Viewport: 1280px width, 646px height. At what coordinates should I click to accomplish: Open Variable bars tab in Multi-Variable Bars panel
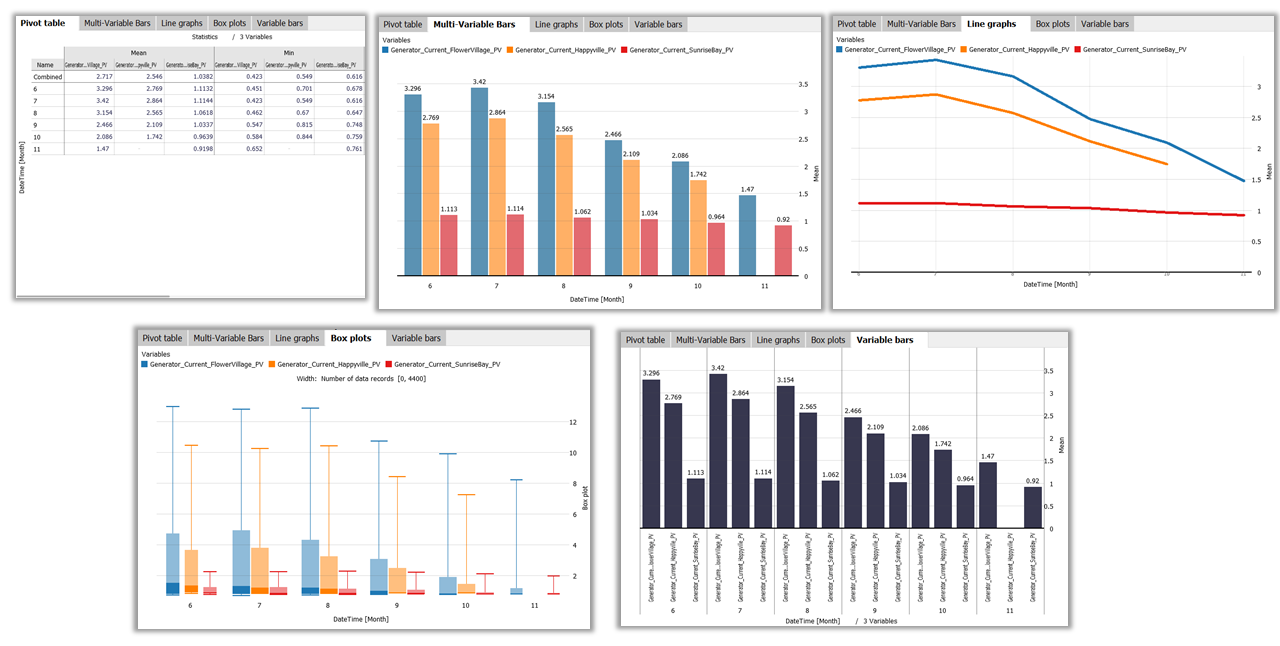pos(658,24)
